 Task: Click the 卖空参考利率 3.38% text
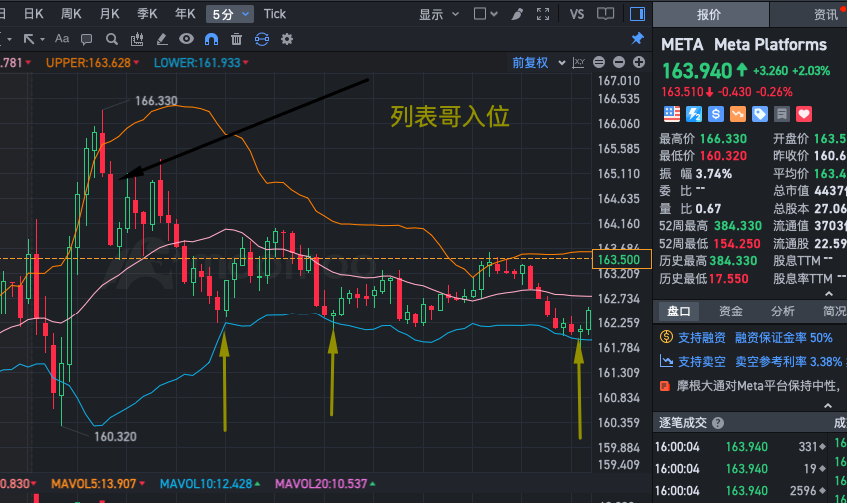click(x=789, y=361)
